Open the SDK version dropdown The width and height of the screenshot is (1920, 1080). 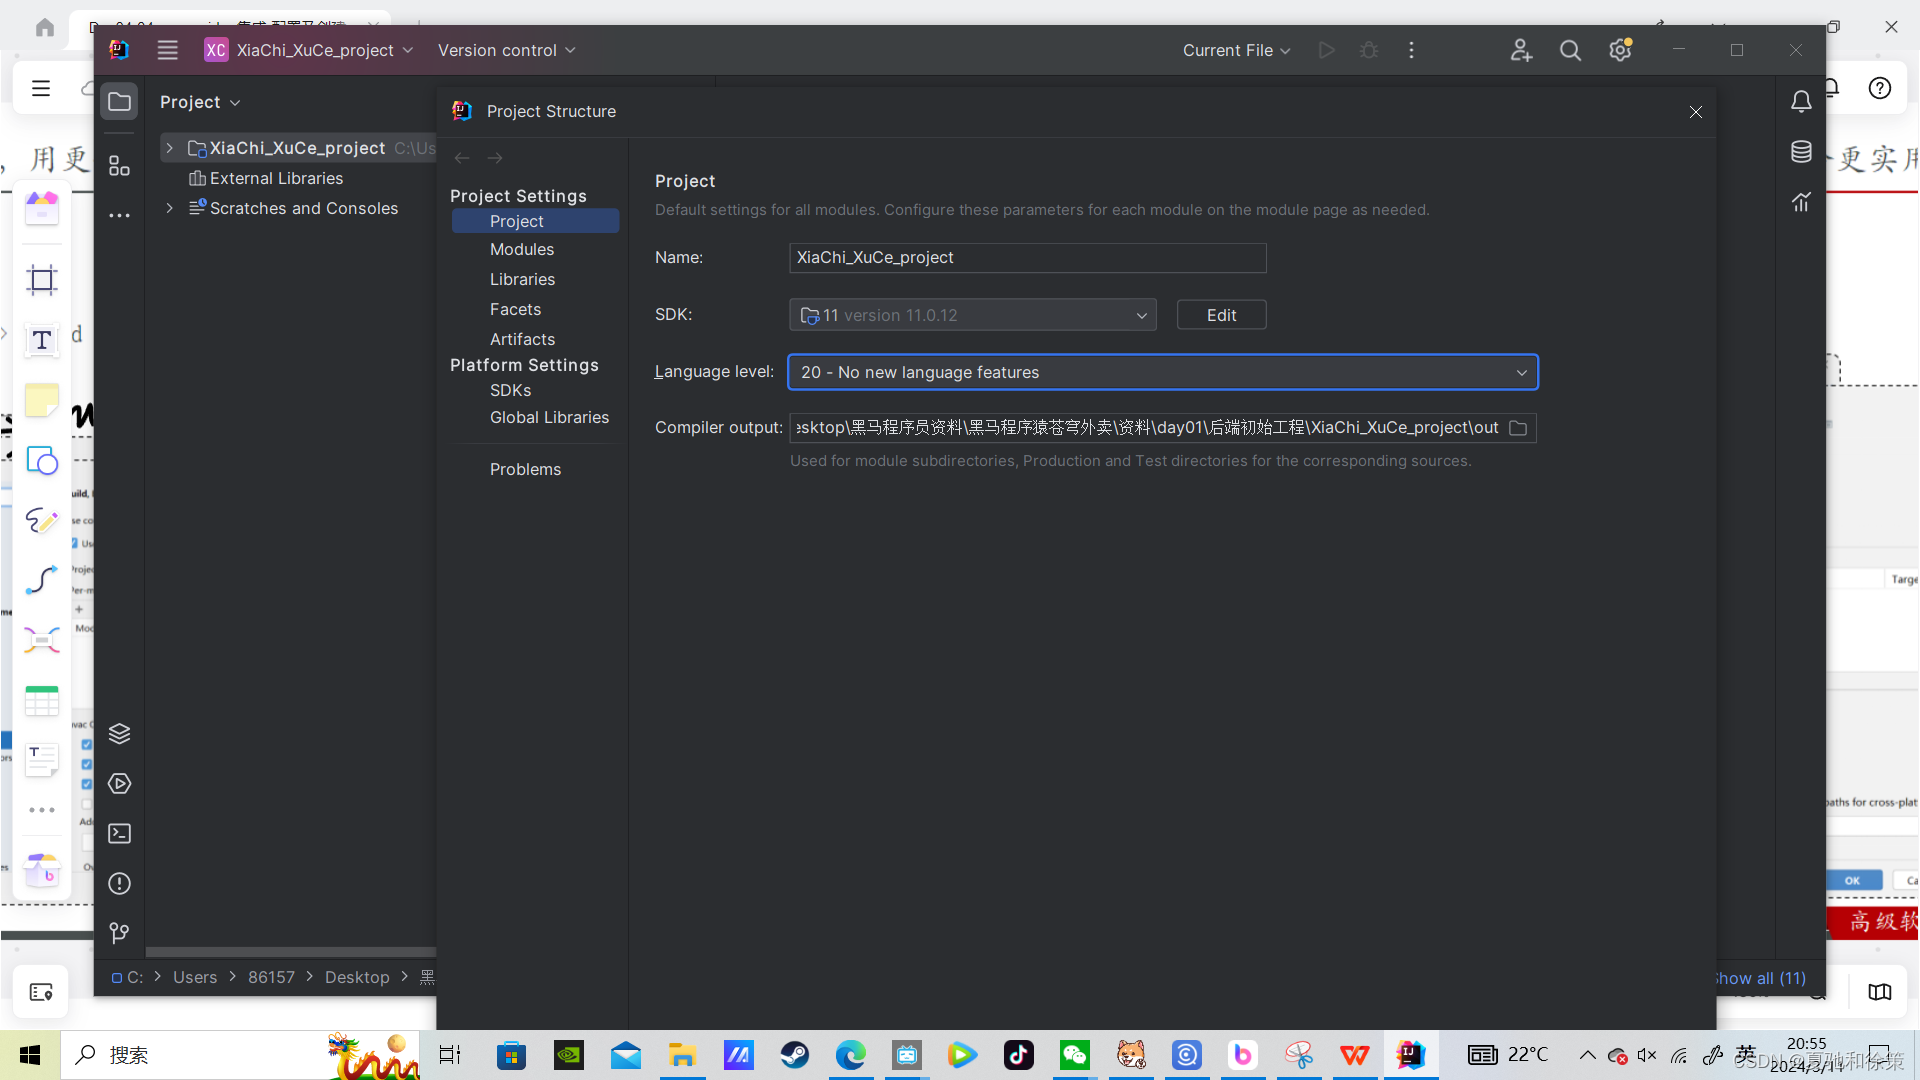click(972, 315)
